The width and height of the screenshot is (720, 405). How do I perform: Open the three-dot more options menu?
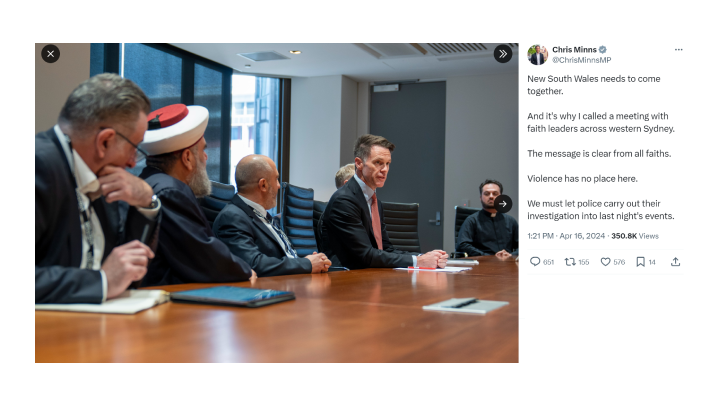678,50
